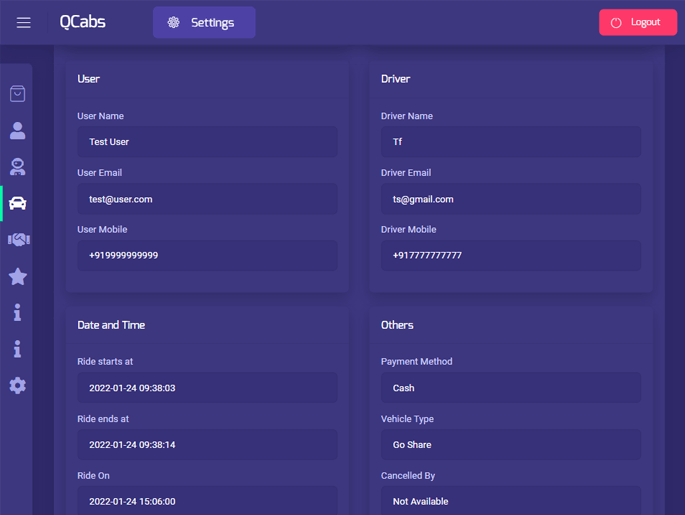Click the Payment Method field showing Cash
This screenshot has width=685, height=515.
pos(510,388)
